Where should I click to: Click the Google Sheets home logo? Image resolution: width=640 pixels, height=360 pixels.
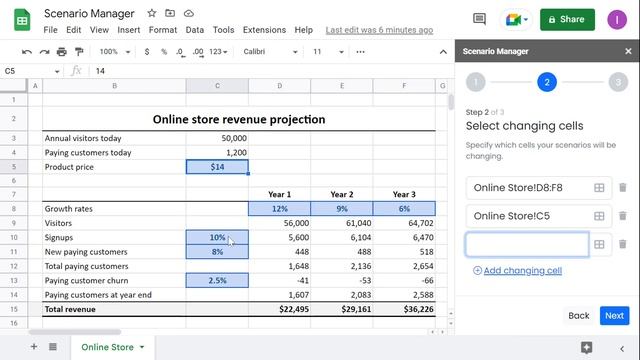(x=22, y=20)
